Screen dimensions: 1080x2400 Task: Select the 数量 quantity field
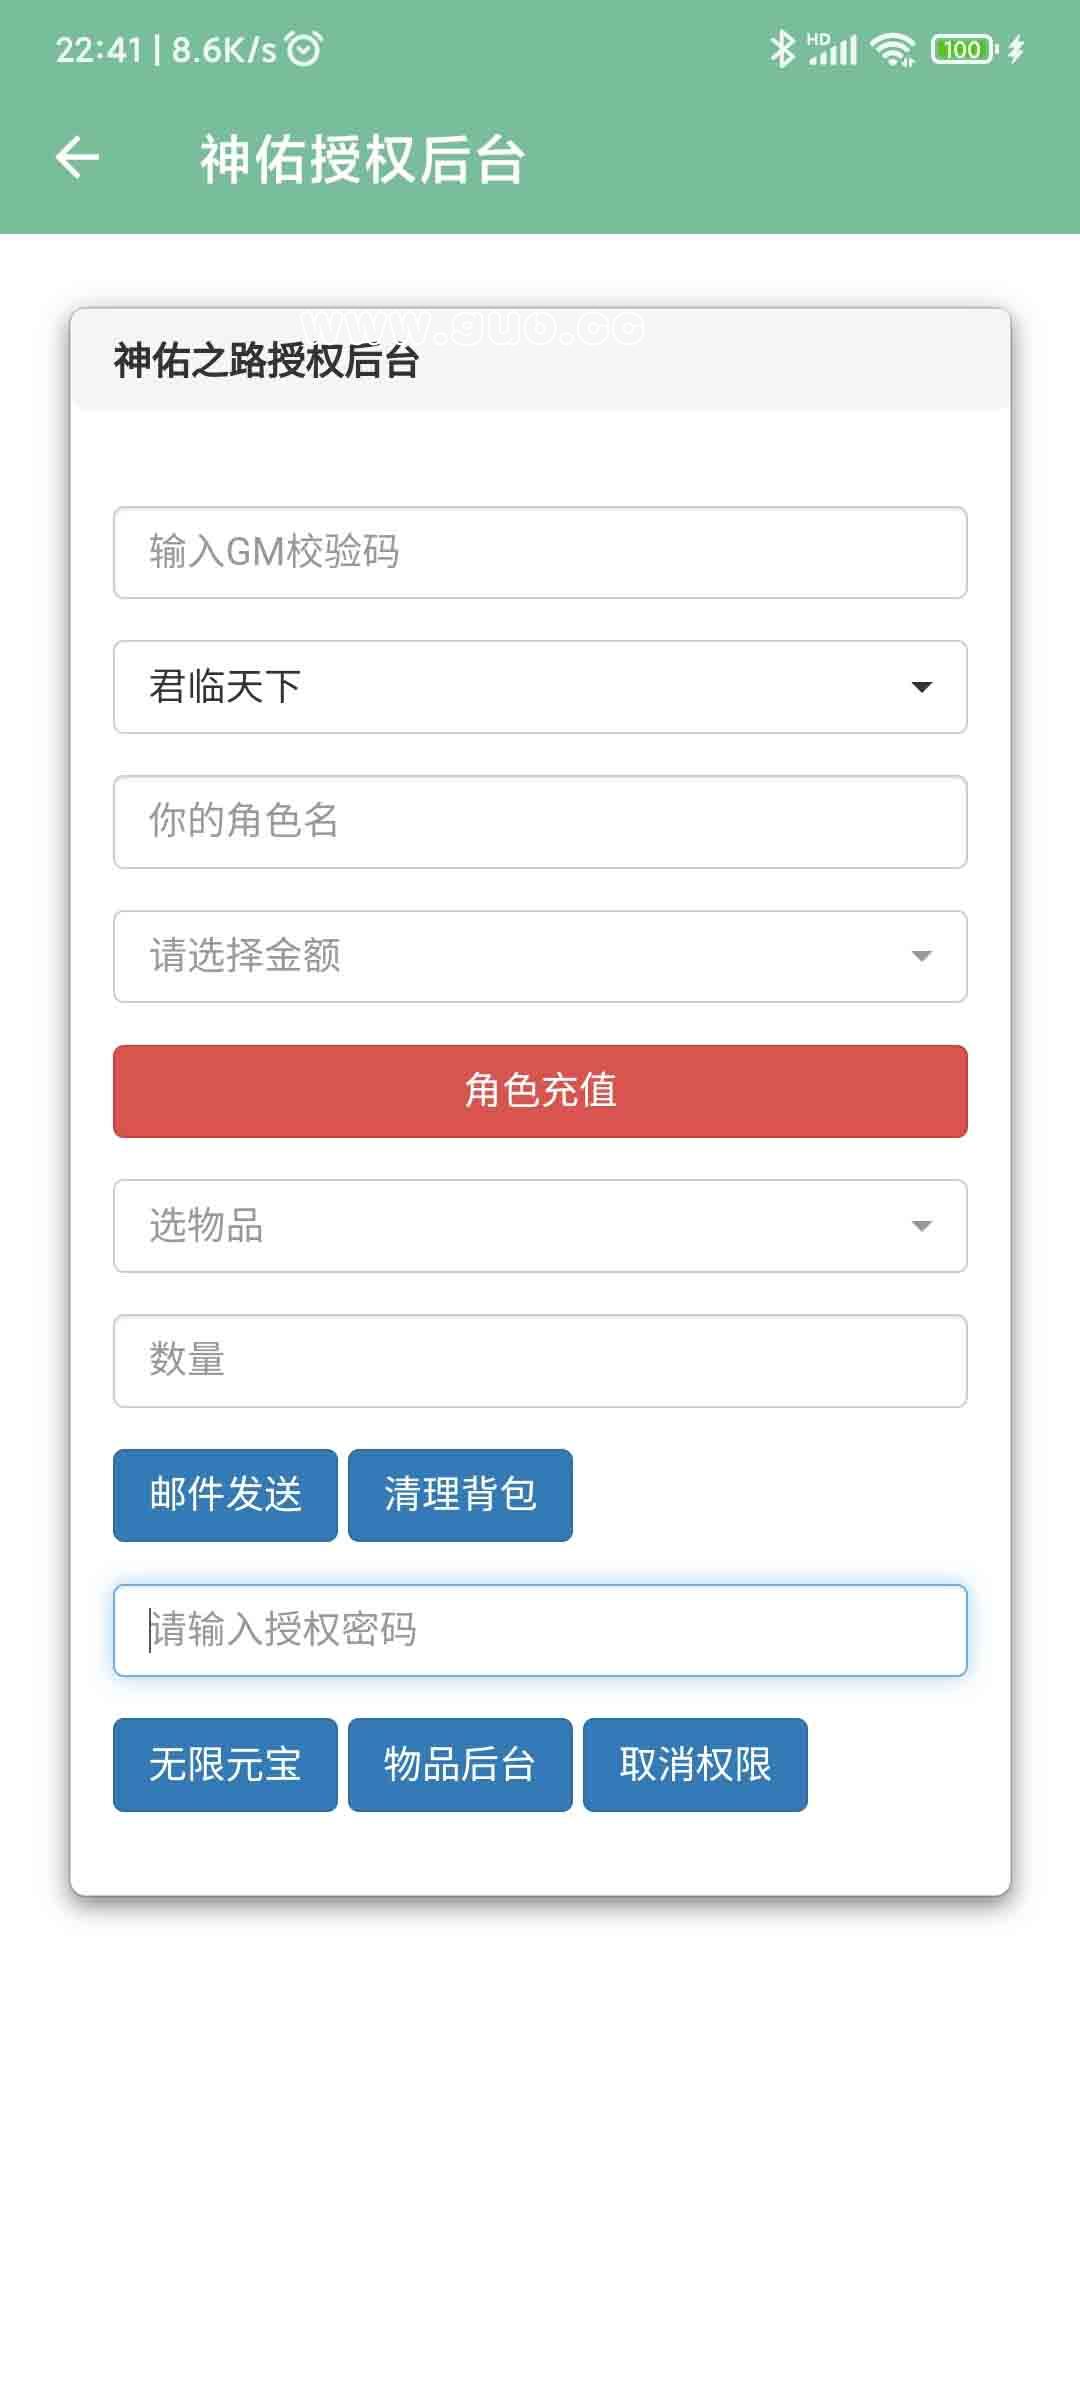(540, 1361)
